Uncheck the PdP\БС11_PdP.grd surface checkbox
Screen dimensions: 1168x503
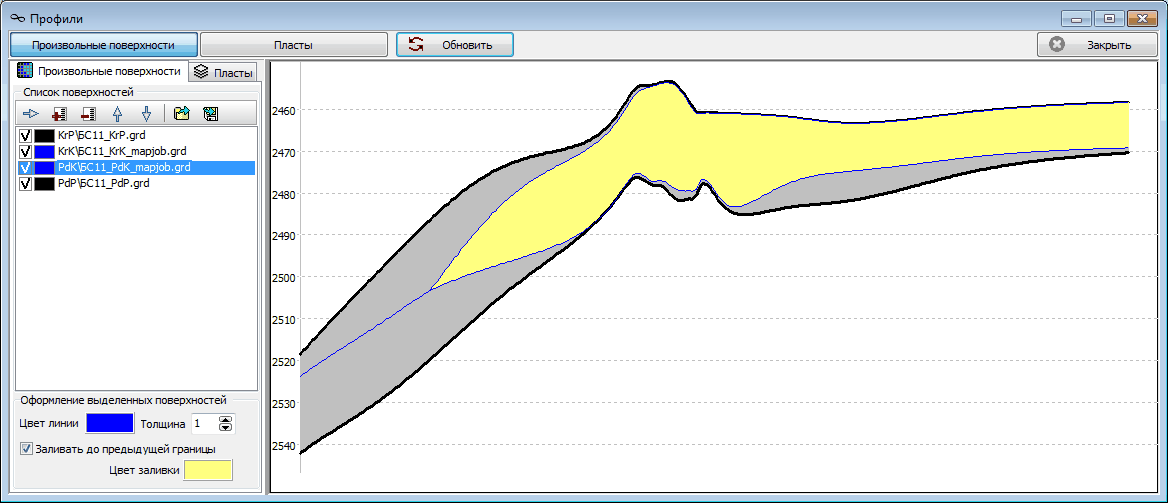[25, 183]
